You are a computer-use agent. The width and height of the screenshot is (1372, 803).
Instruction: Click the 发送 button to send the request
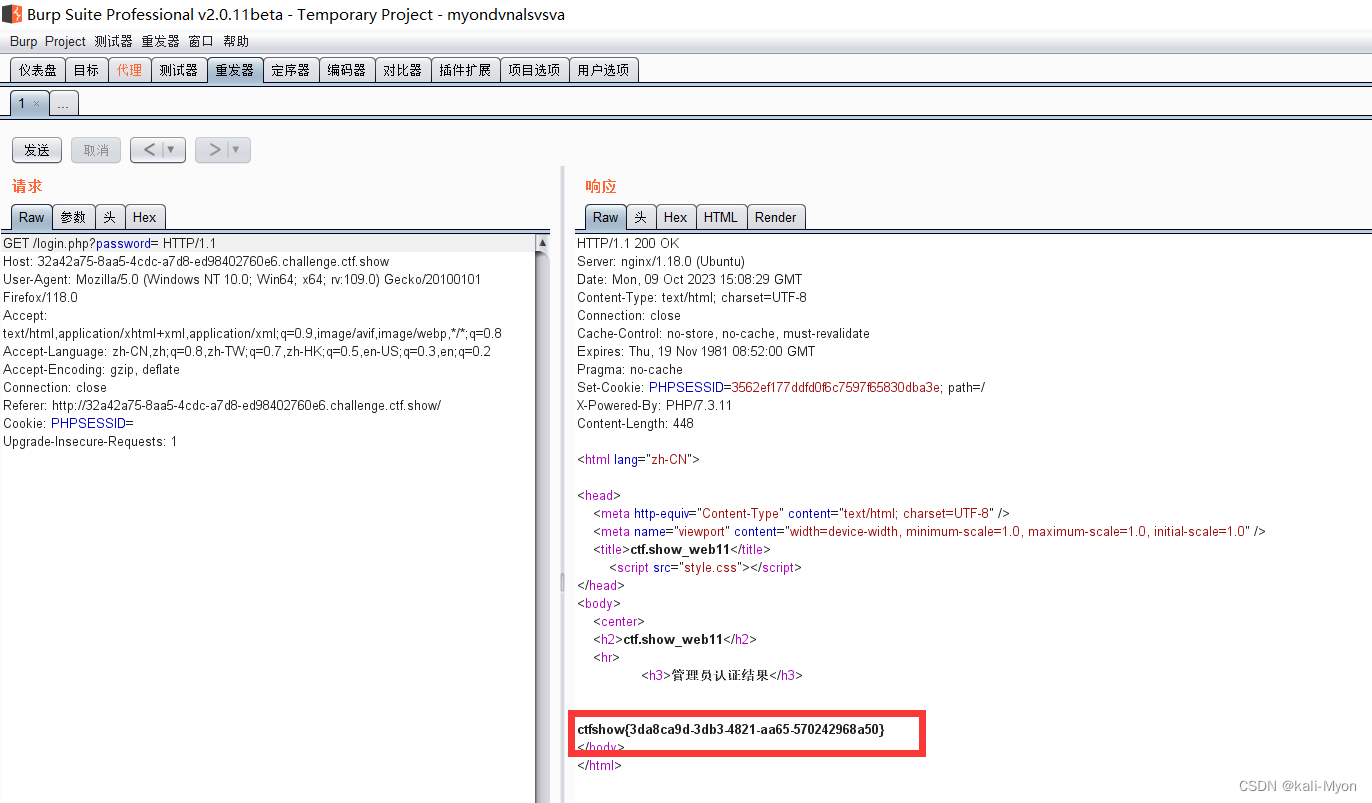37,150
